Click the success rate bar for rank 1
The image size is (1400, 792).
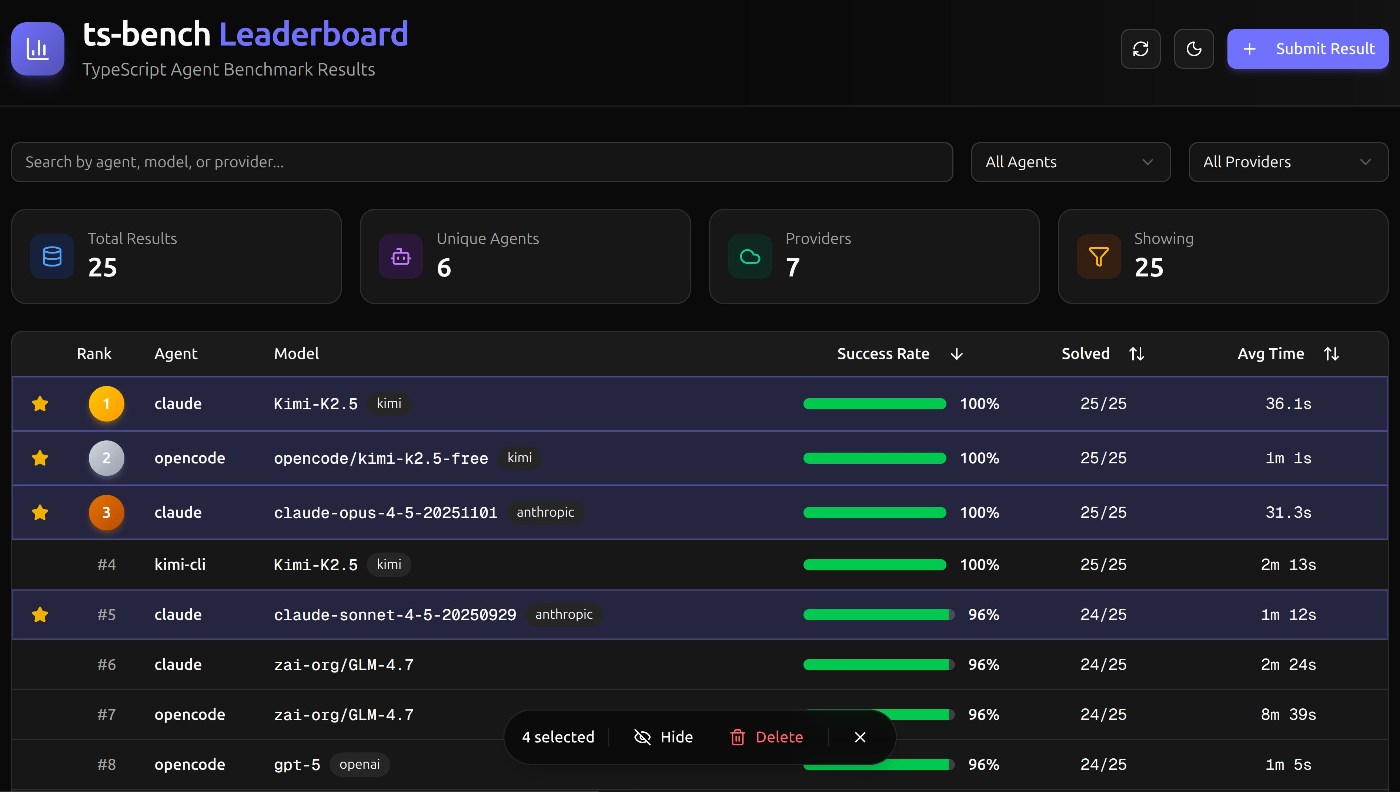click(x=875, y=404)
